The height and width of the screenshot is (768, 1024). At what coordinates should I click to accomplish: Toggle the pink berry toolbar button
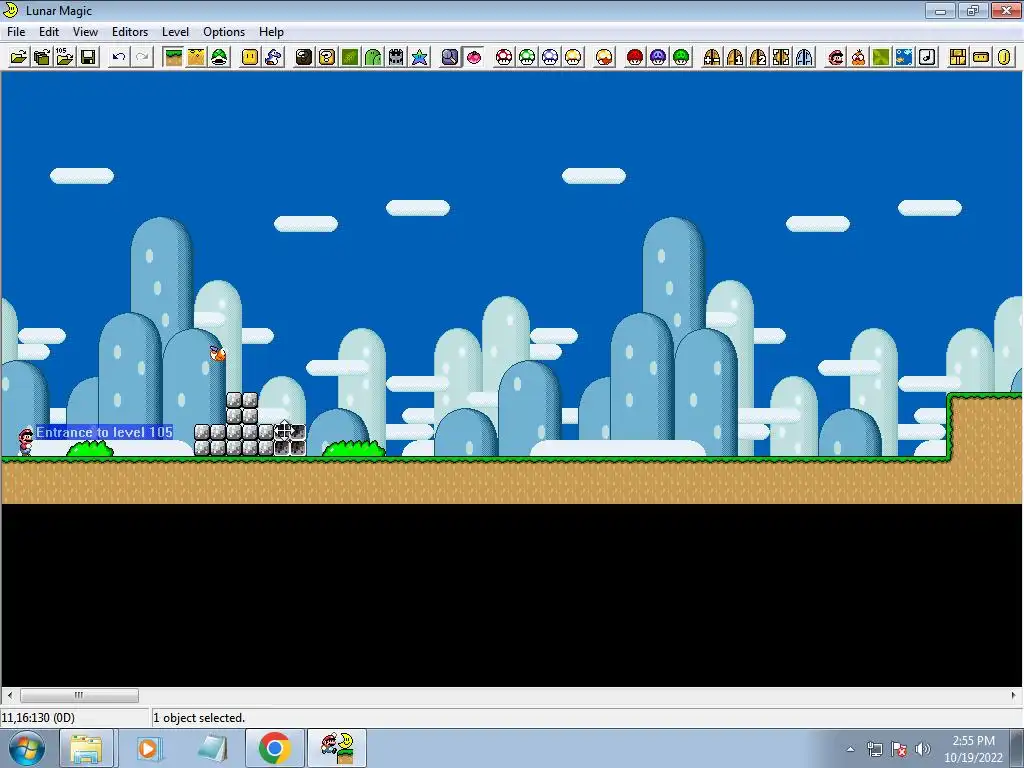[x=473, y=57]
